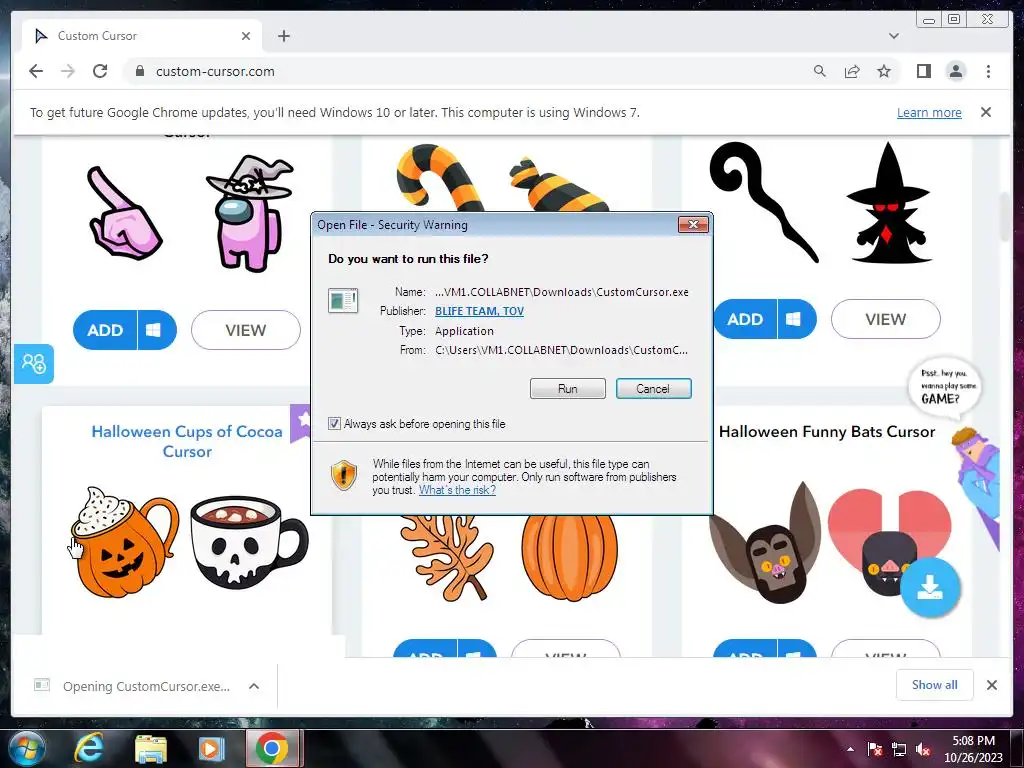Go back to the previous page
Viewport: 1024px width, 768px height.
[36, 71]
